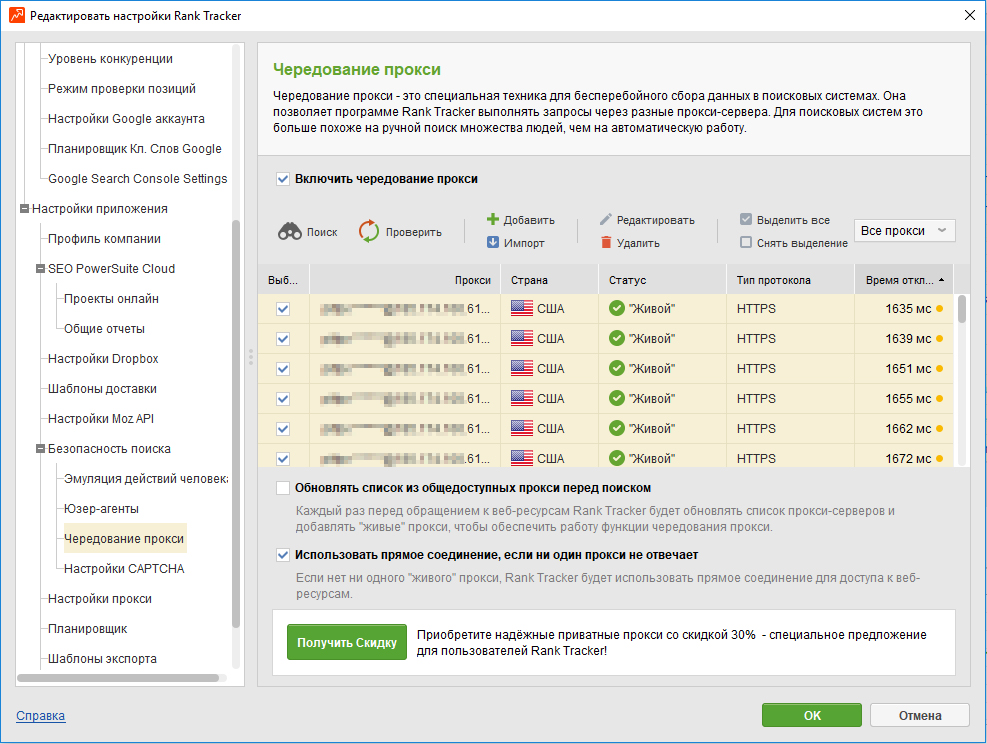Click the green status icon in 1639 мс row
987x744 pixels.
(x=617, y=339)
